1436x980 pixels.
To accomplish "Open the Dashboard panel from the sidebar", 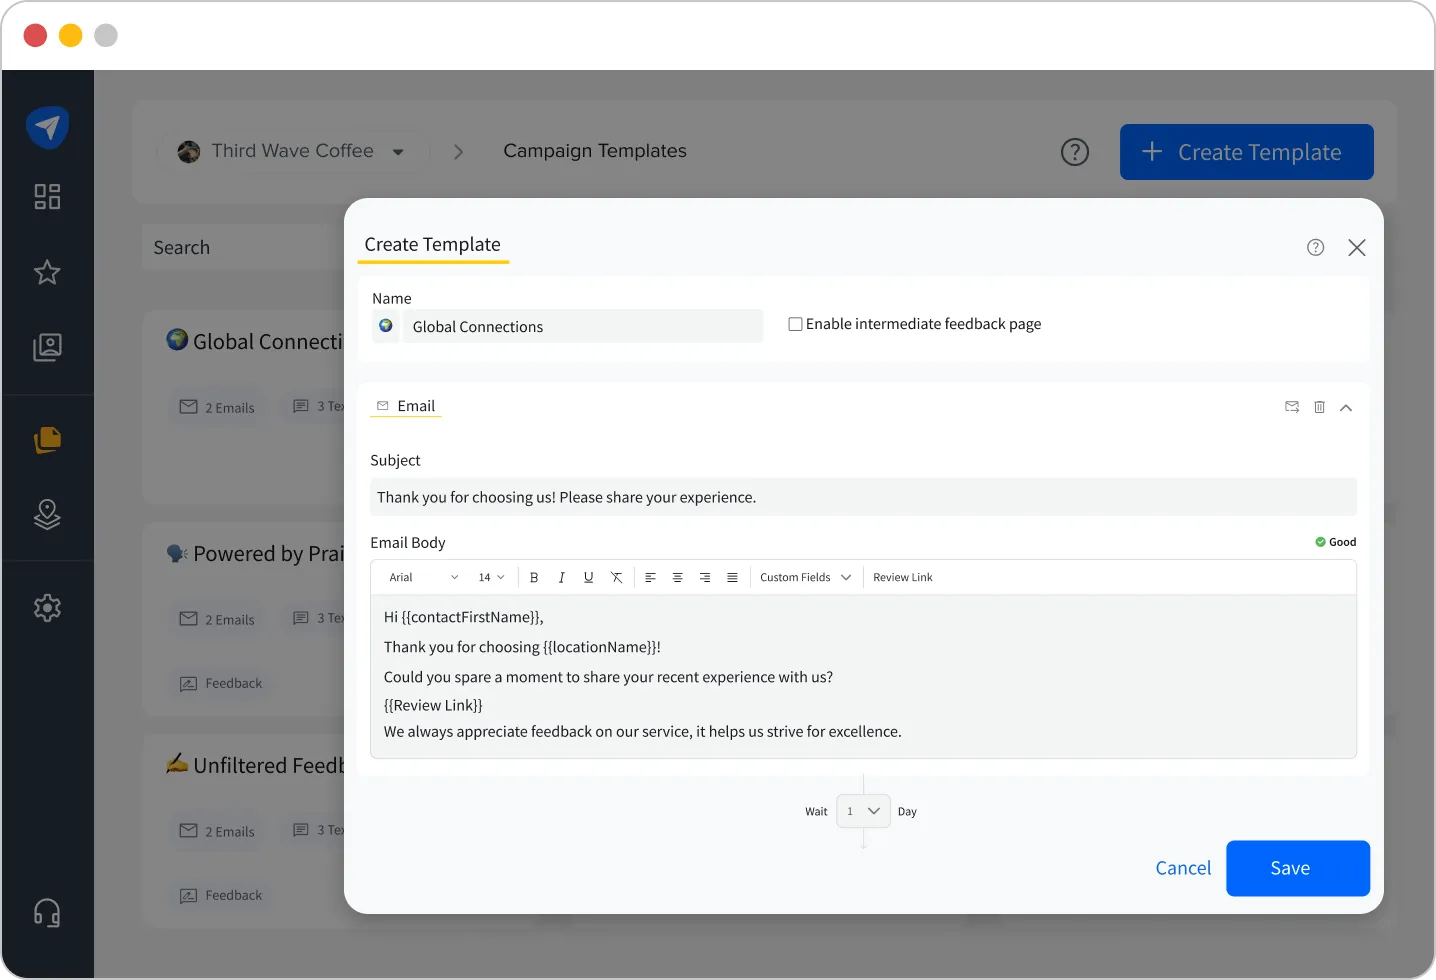I will coord(47,197).
